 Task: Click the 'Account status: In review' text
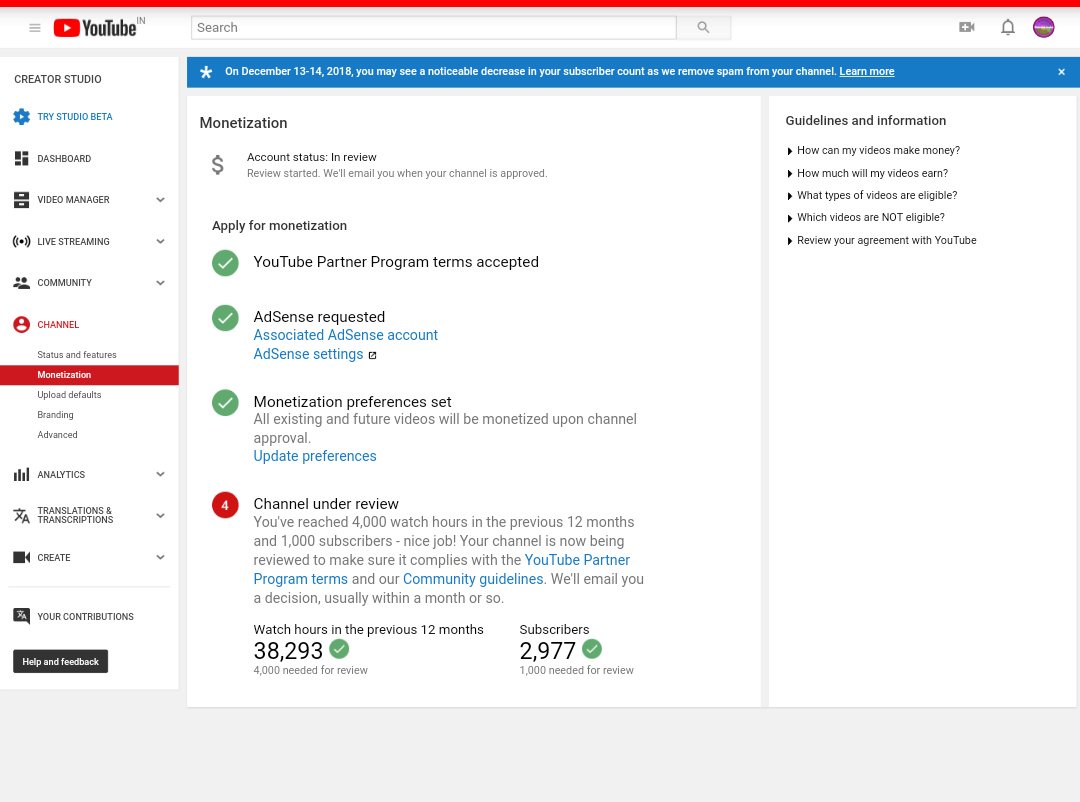312,157
